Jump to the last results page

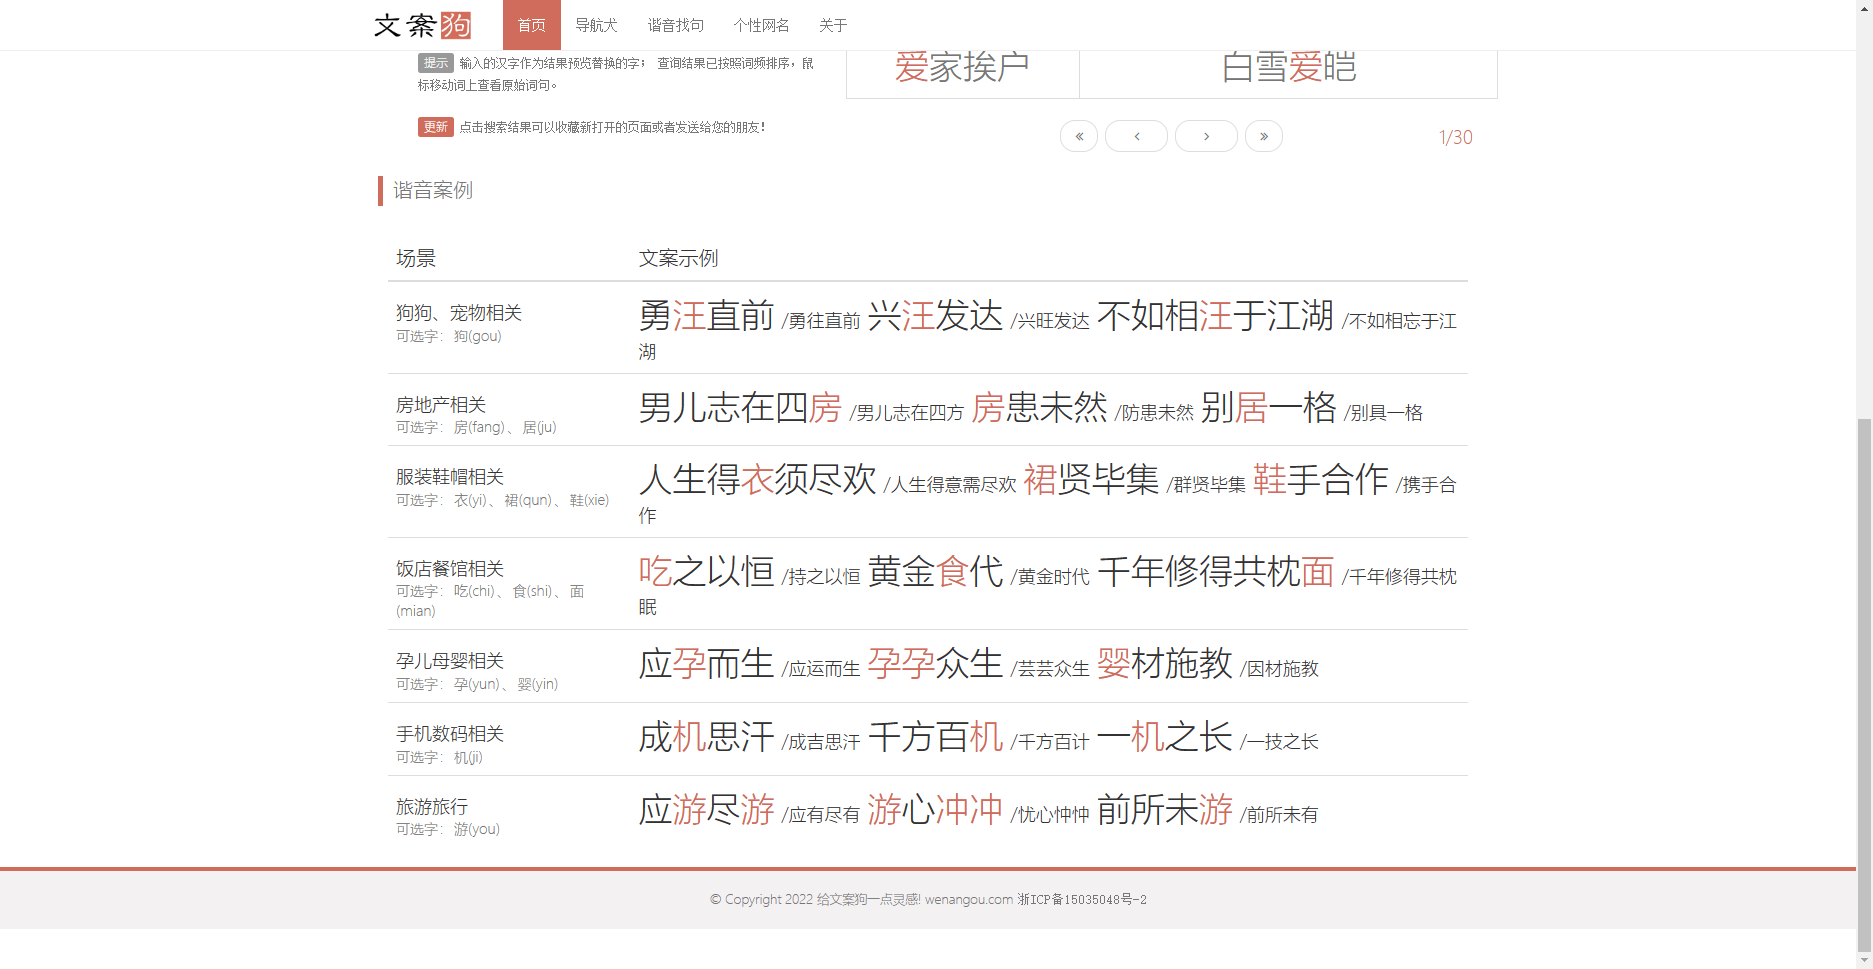pos(1263,136)
